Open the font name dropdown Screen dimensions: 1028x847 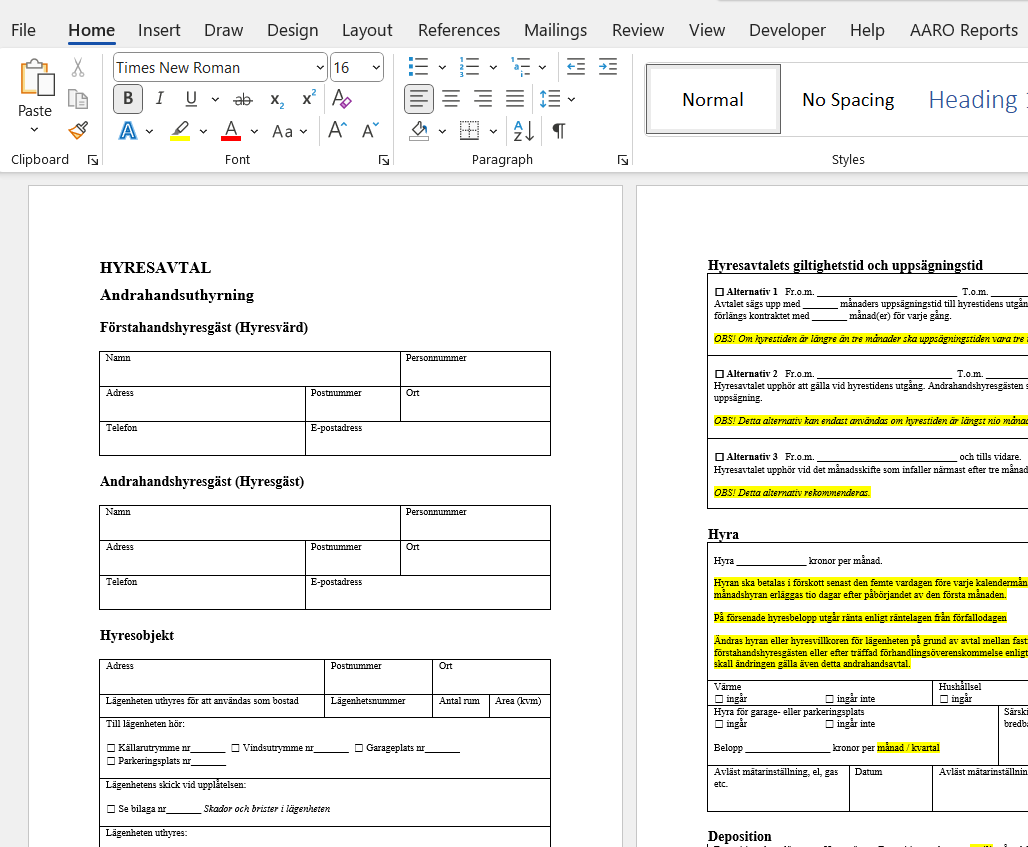(x=320, y=68)
